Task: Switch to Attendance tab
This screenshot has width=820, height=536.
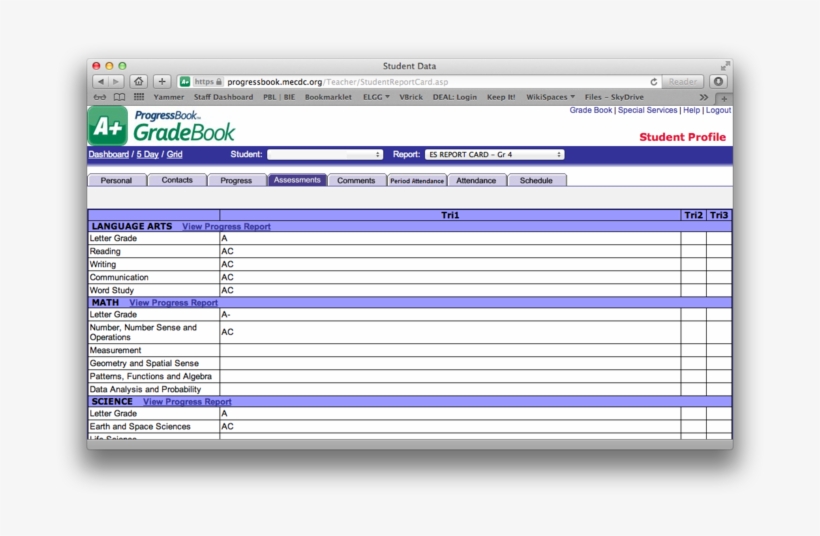Action: click(476, 180)
